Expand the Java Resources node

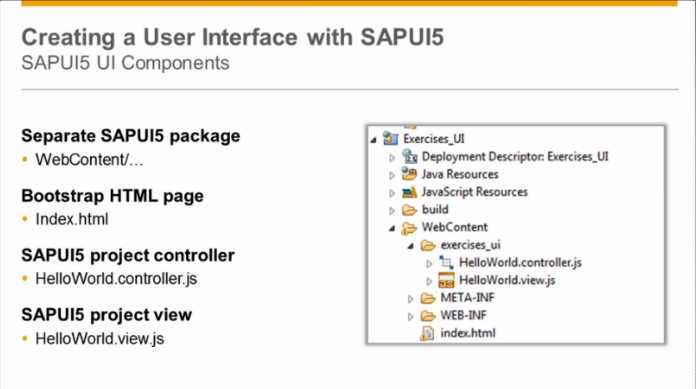coord(392,175)
